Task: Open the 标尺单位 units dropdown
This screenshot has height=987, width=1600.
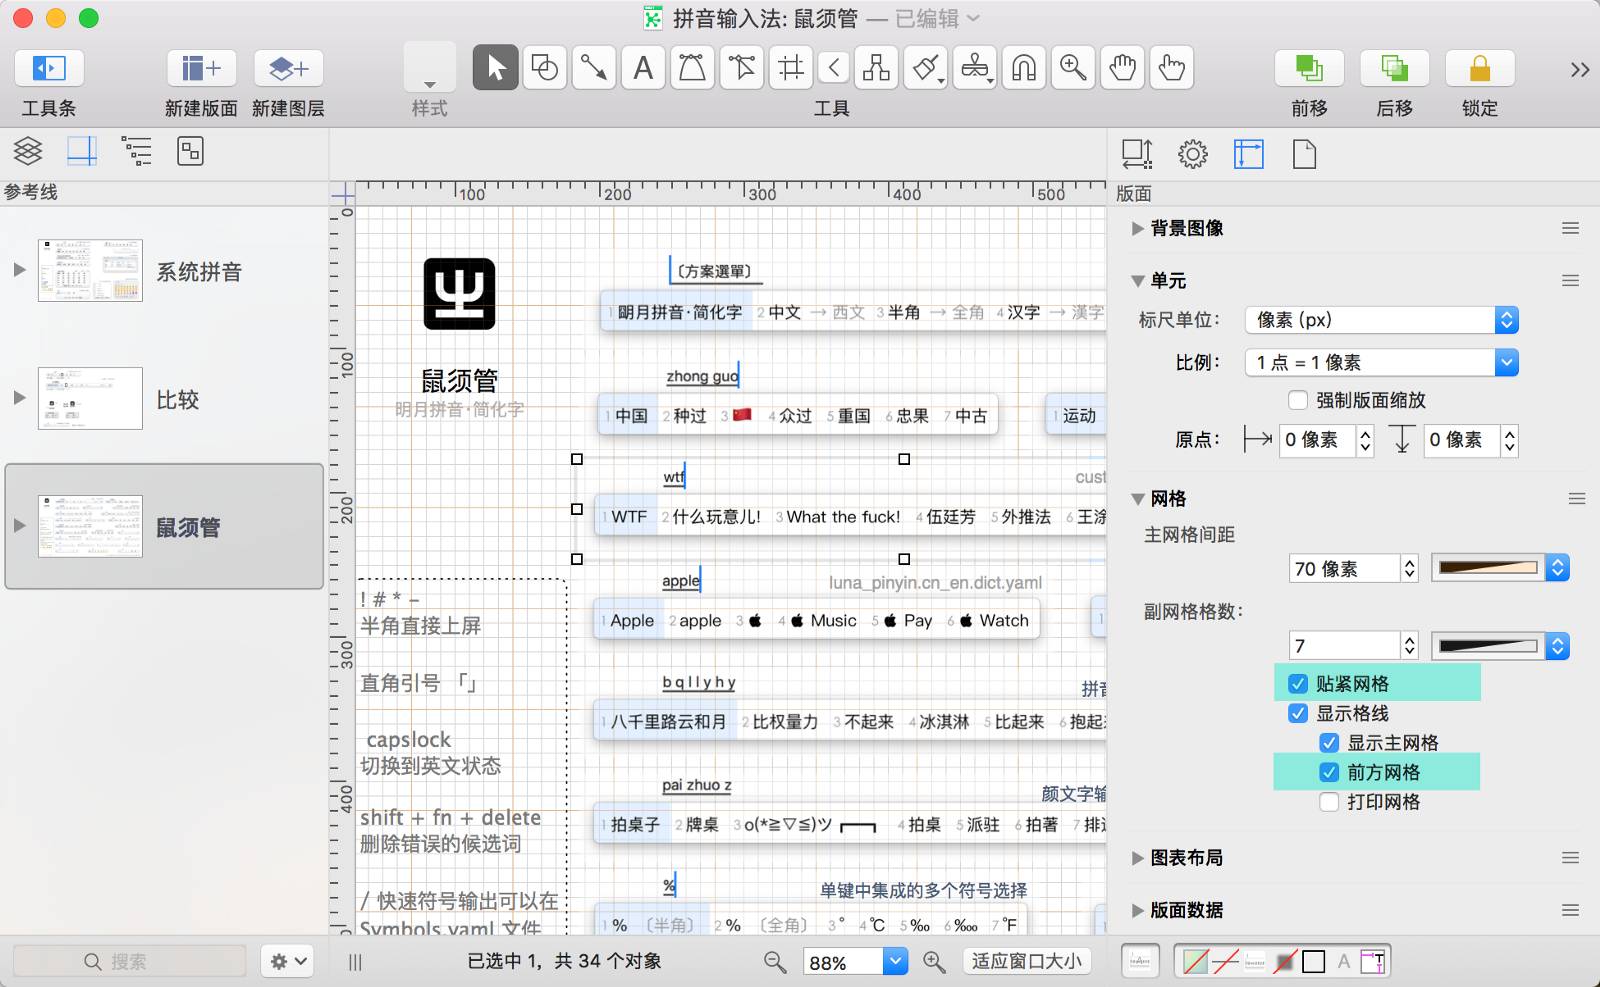Action: tap(1381, 320)
